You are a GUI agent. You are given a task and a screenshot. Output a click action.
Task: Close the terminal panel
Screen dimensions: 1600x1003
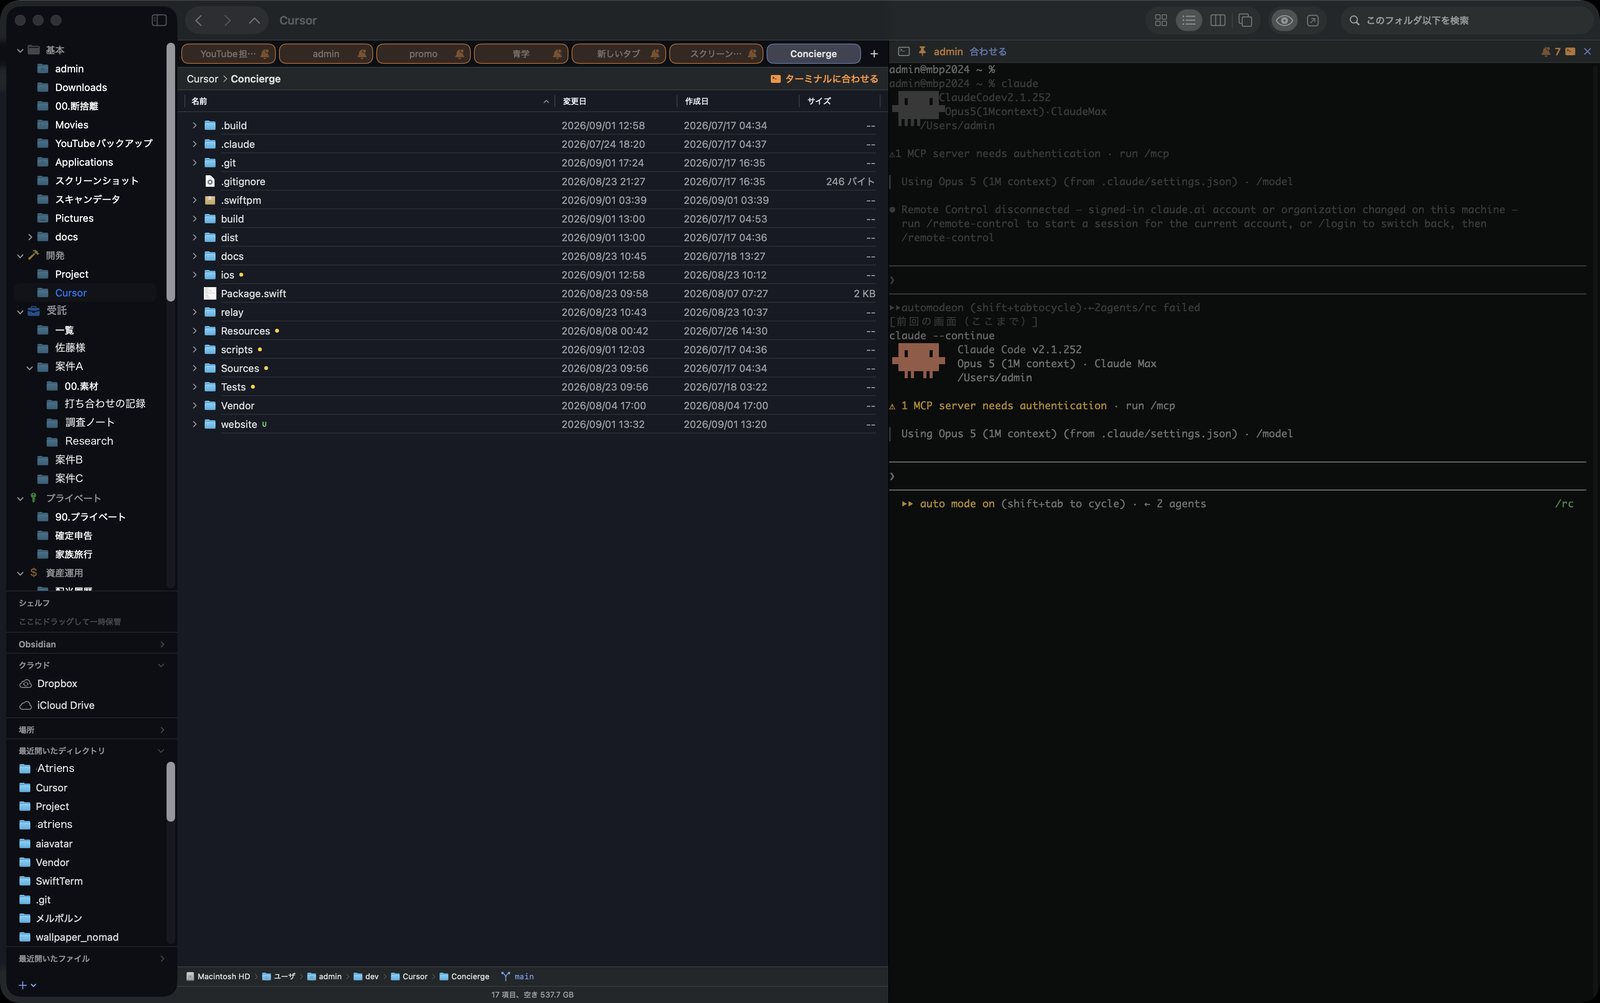click(x=1587, y=52)
